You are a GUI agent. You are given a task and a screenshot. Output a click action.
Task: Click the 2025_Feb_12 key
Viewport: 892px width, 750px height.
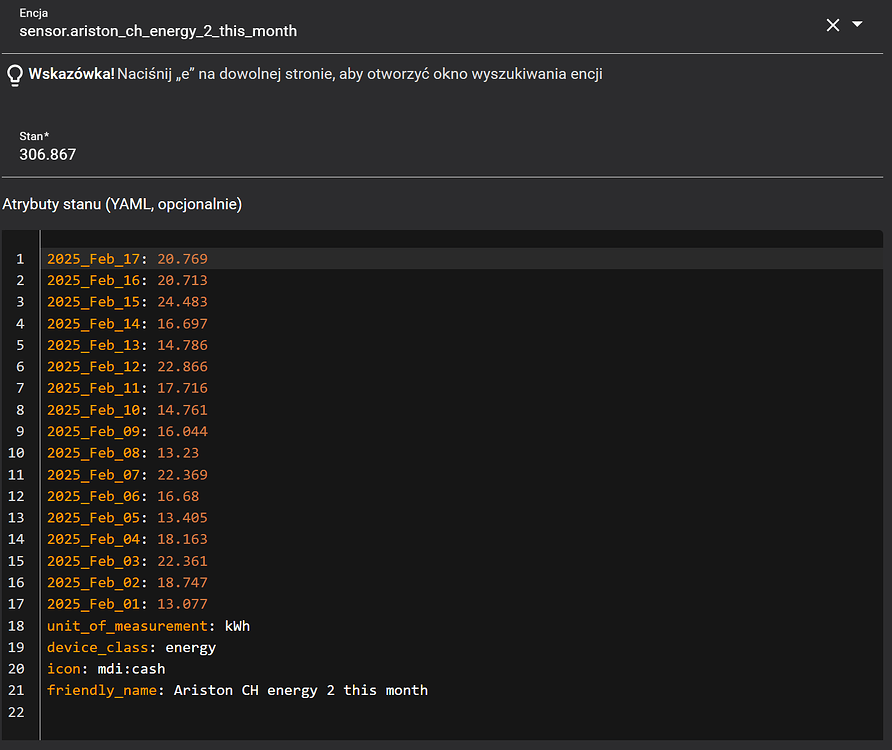[94, 367]
